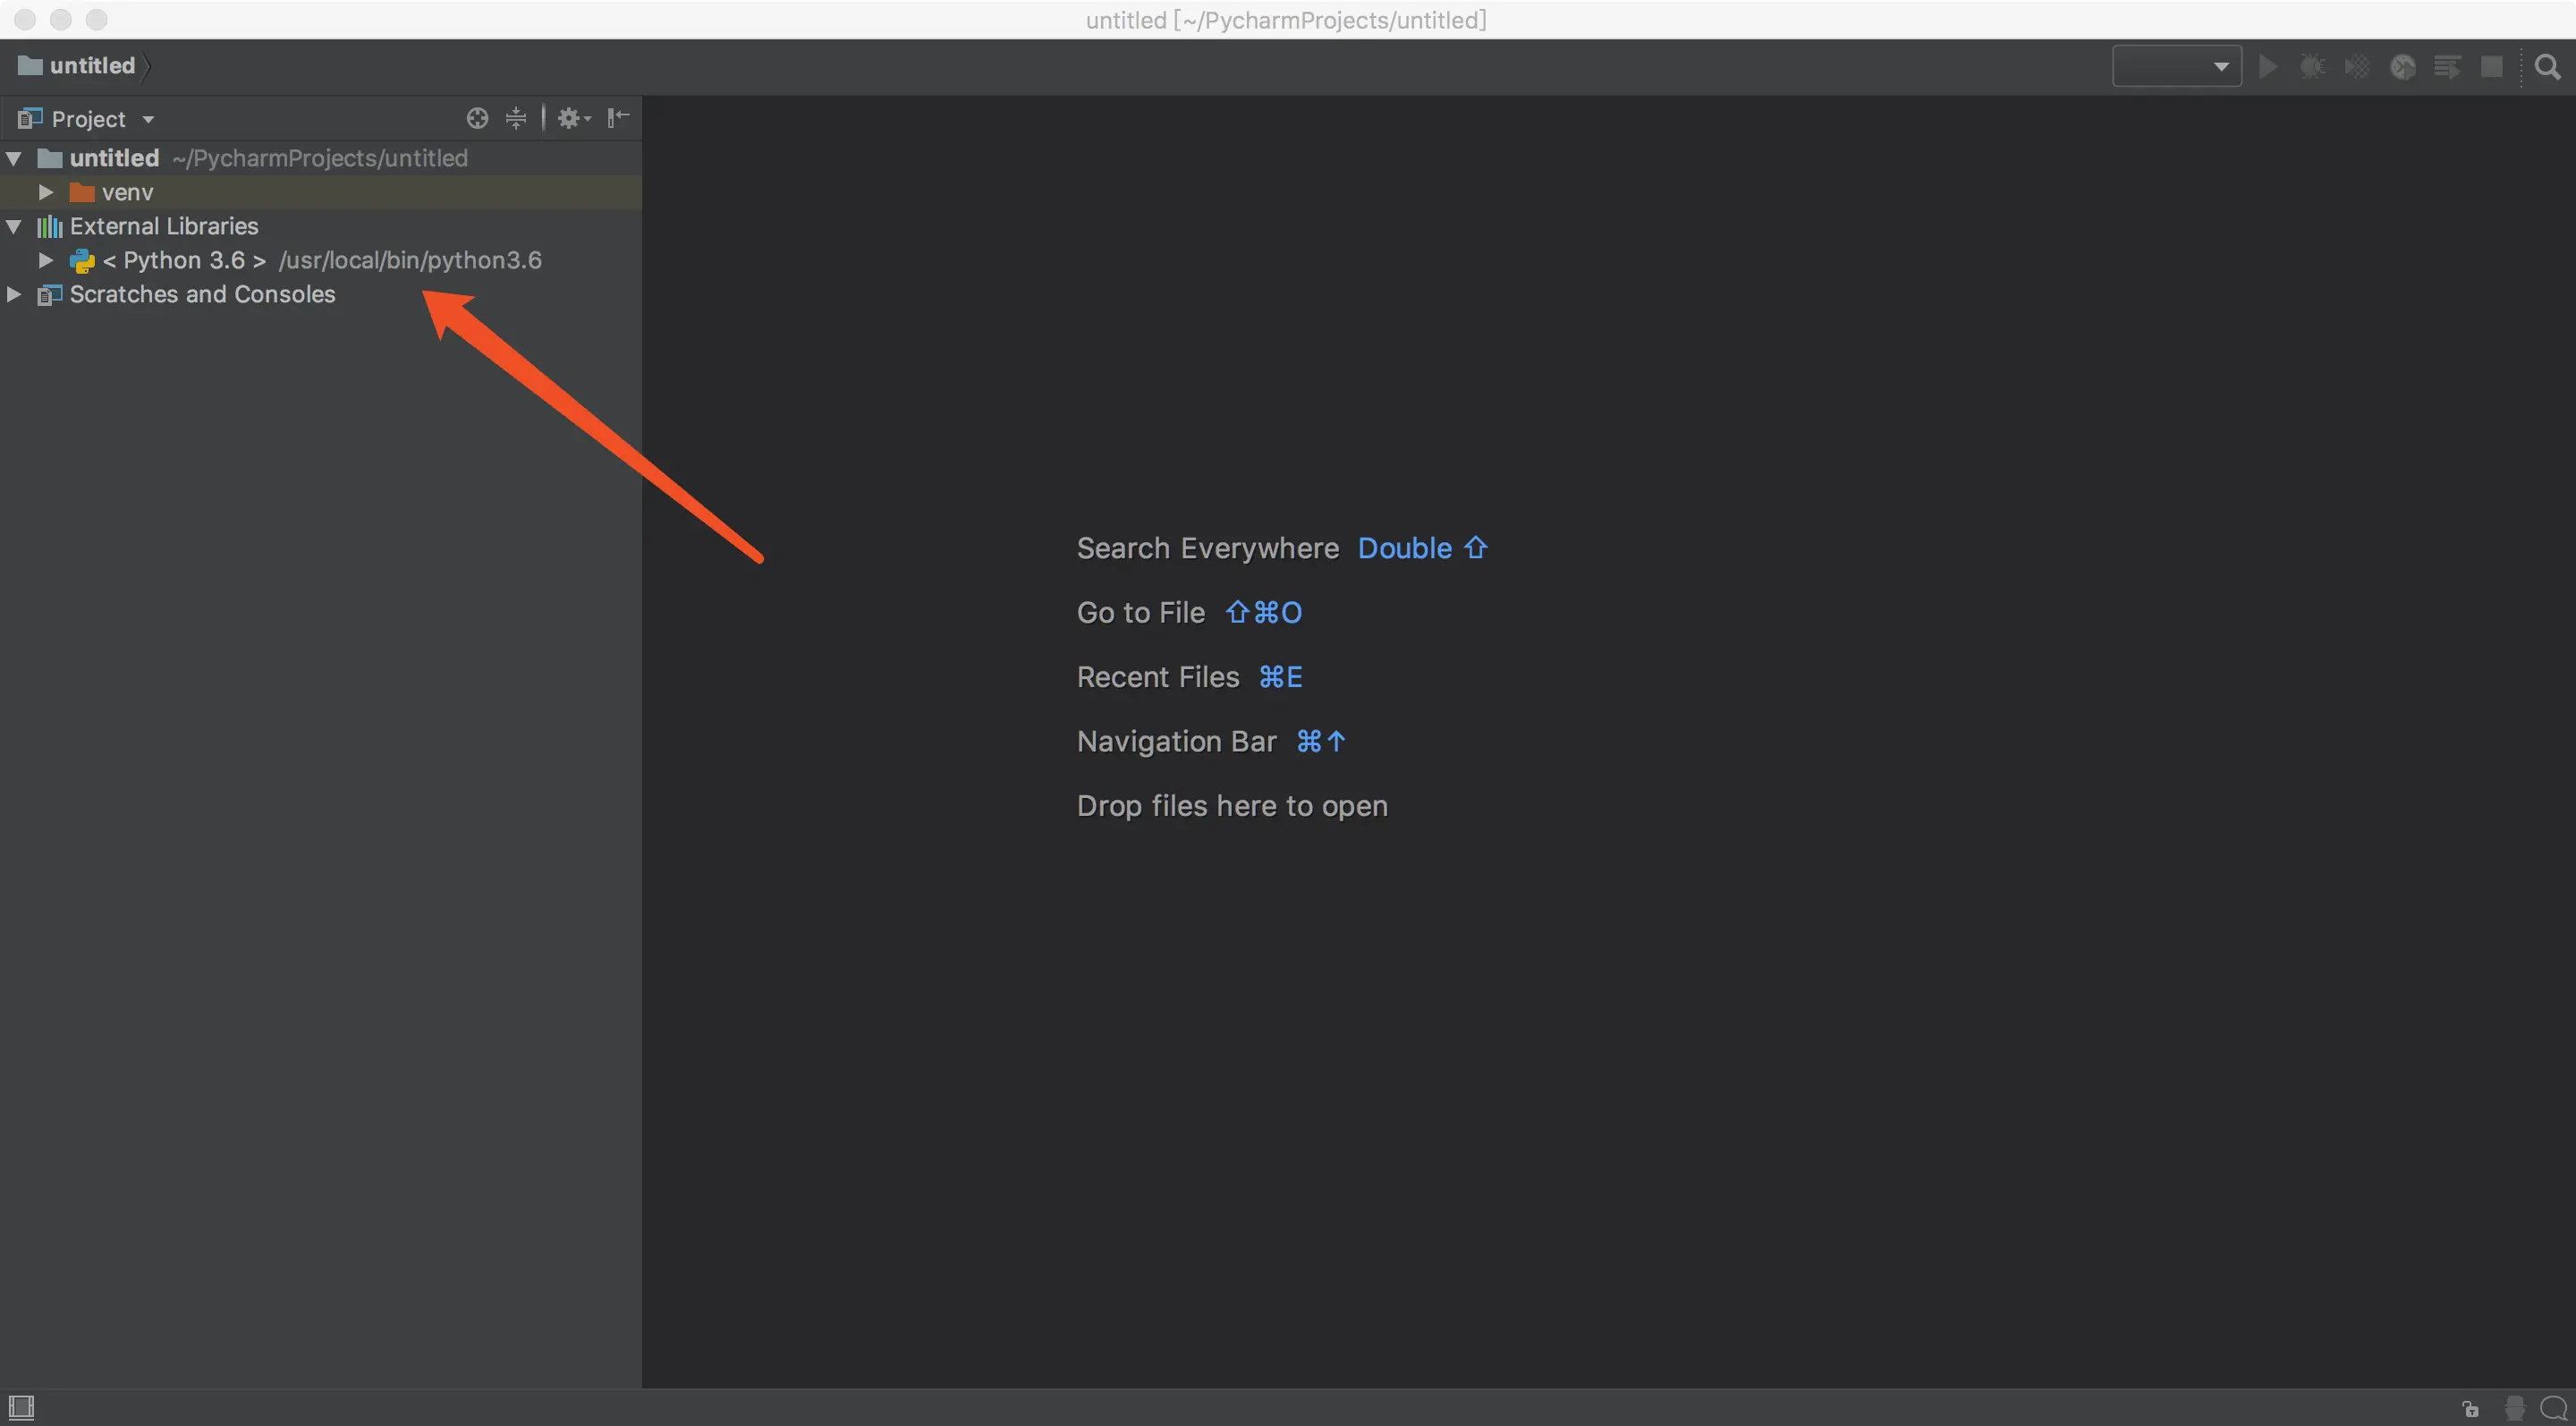2576x1426 pixels.
Task: Click the Collapse All icon in Project panel
Action: pyautogui.click(x=516, y=118)
